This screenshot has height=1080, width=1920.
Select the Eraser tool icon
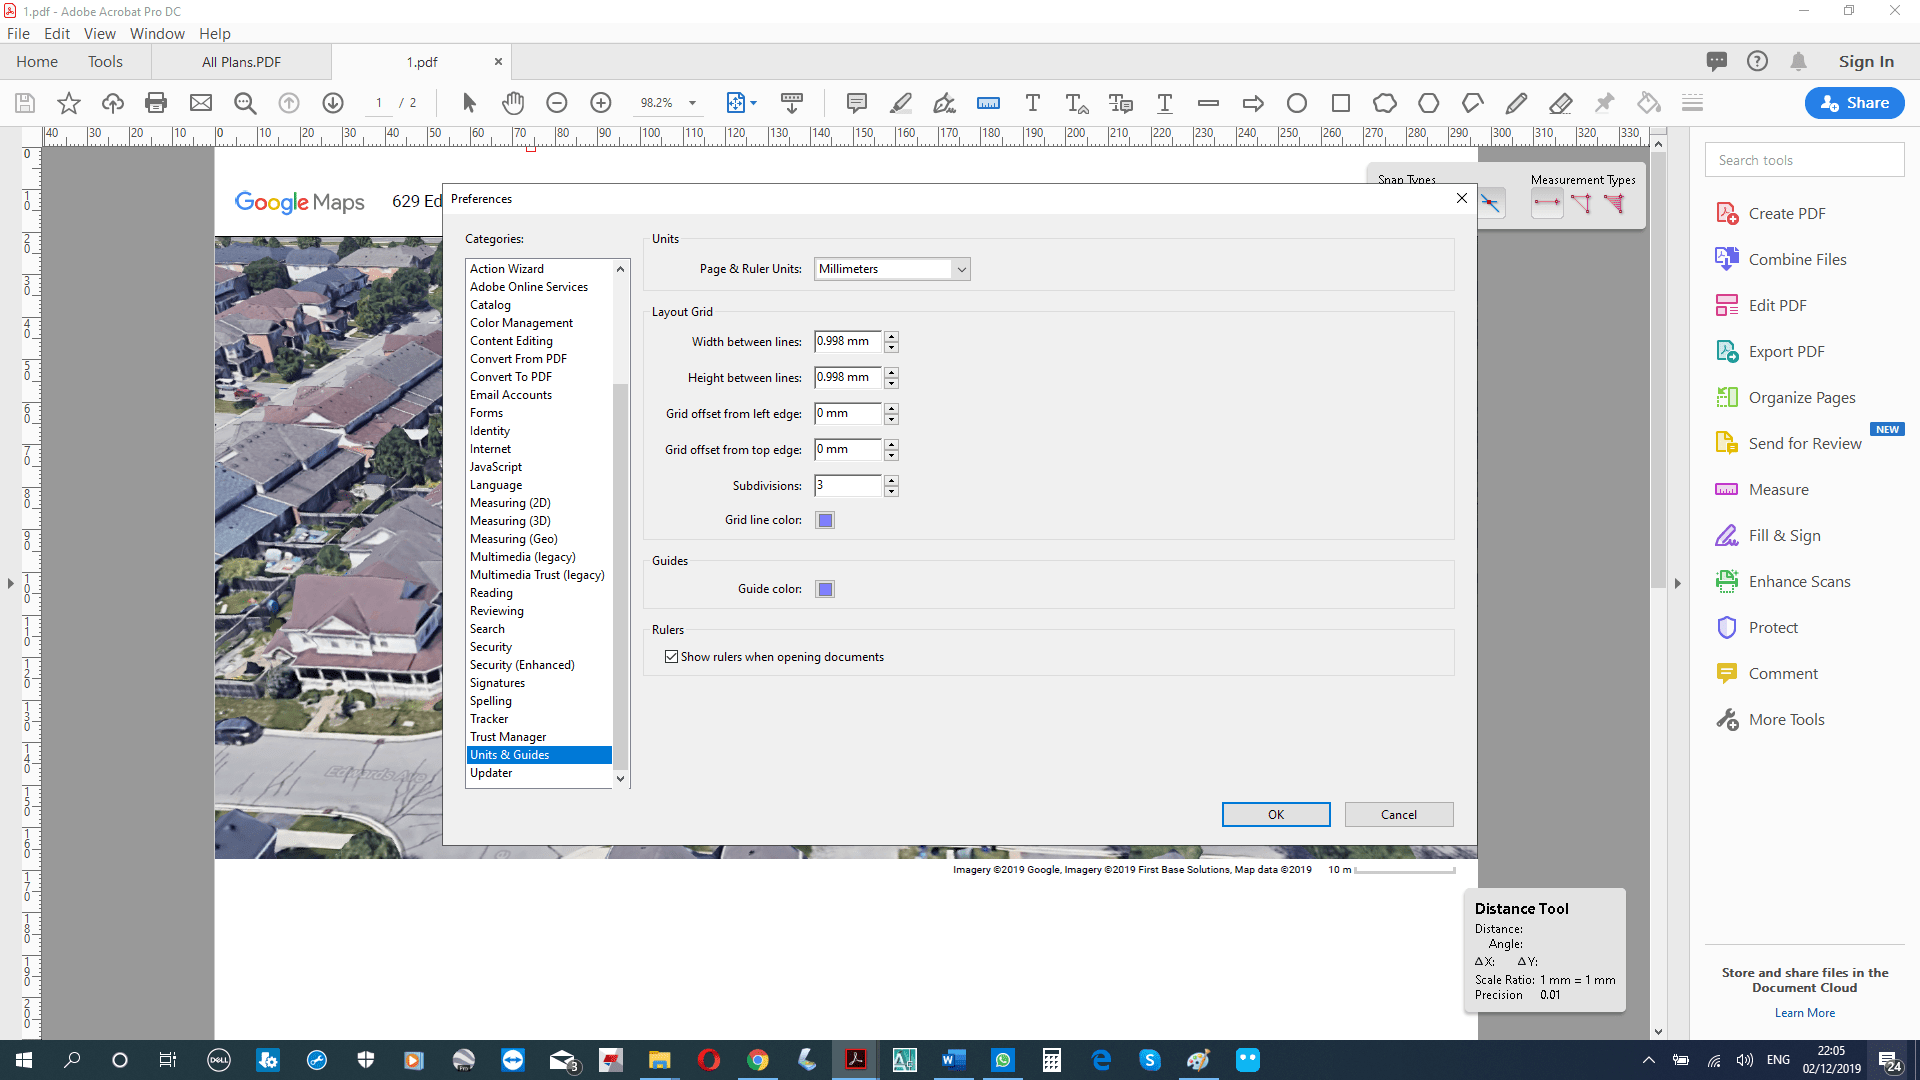1560,103
